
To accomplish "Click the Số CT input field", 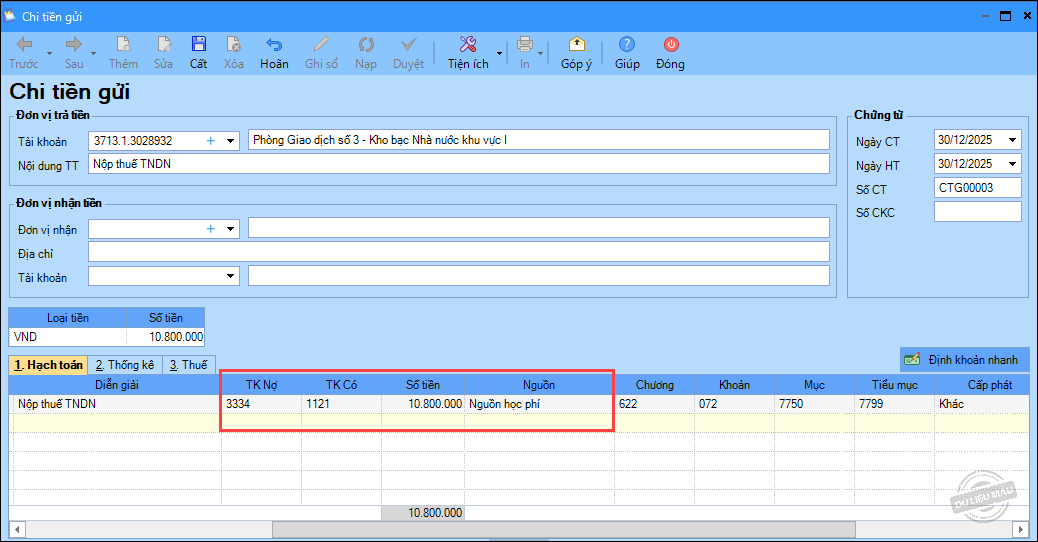I will (977, 188).
